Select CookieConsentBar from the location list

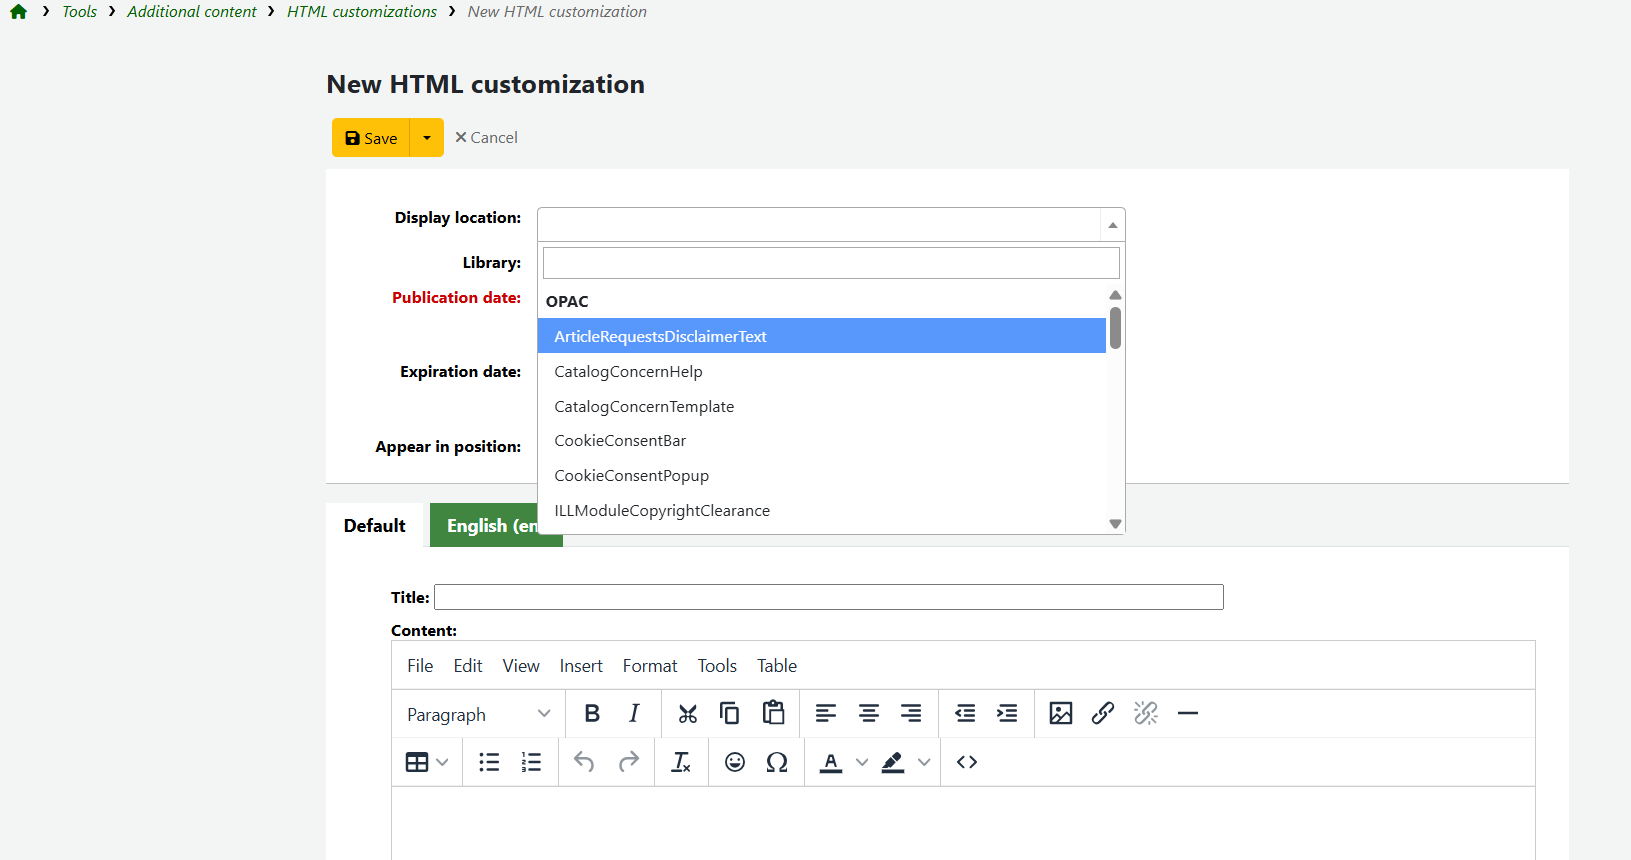pos(620,441)
